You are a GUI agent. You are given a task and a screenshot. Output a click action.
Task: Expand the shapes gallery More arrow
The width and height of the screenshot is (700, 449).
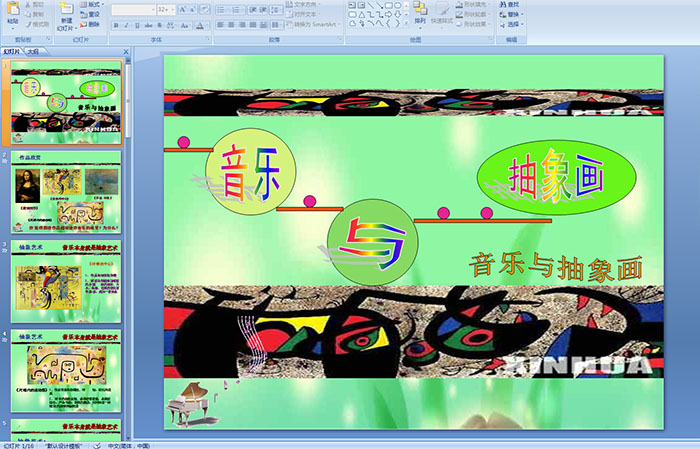point(406,23)
